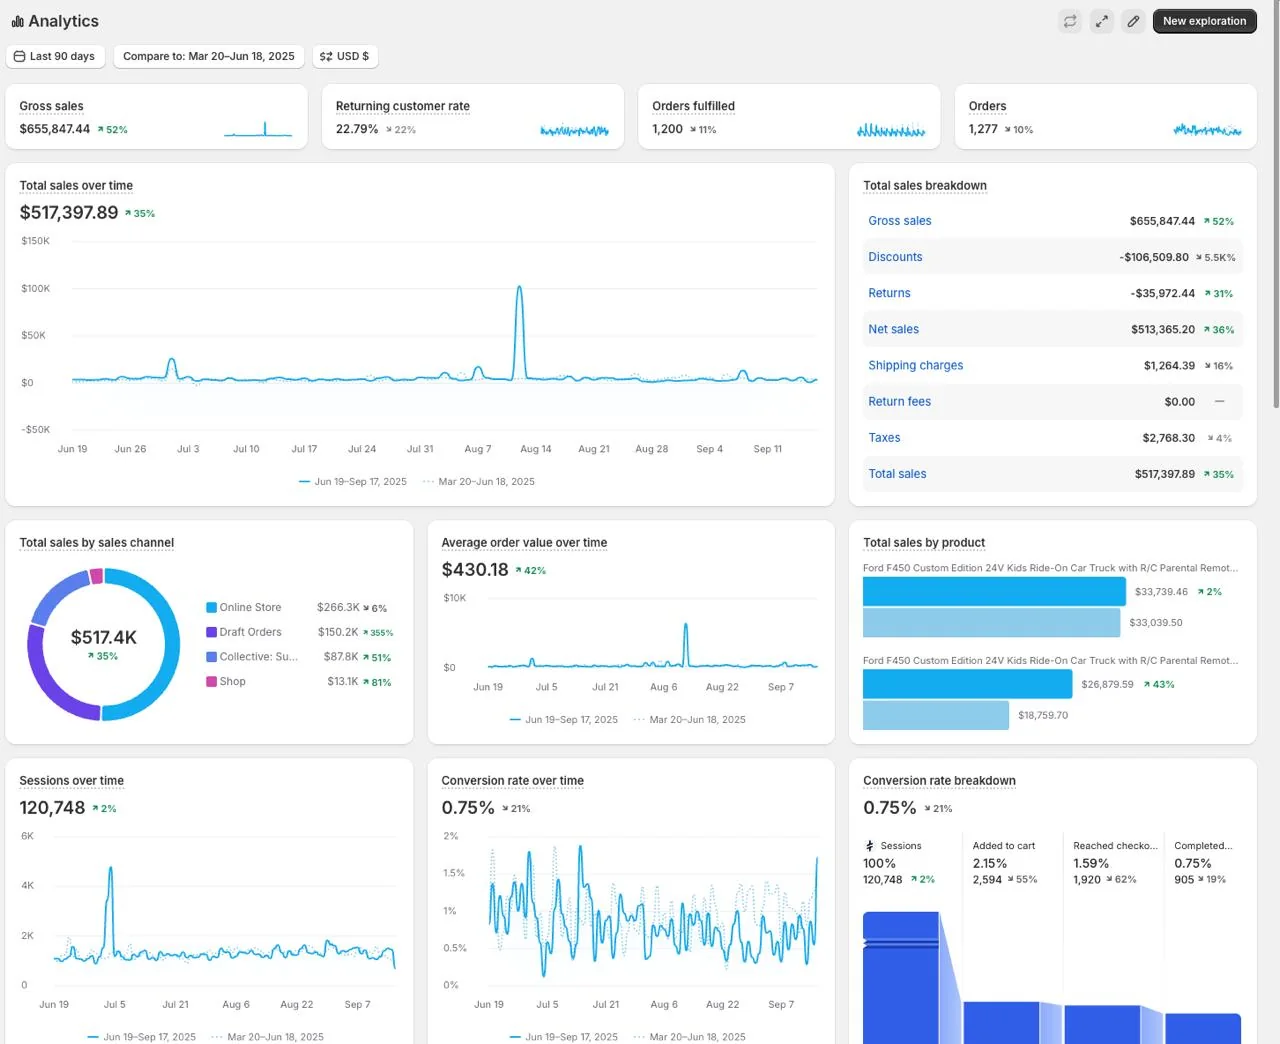Screen dimensions: 1280x1044
Task: Click the Orders fulfilled sparkline
Action: click(891, 130)
